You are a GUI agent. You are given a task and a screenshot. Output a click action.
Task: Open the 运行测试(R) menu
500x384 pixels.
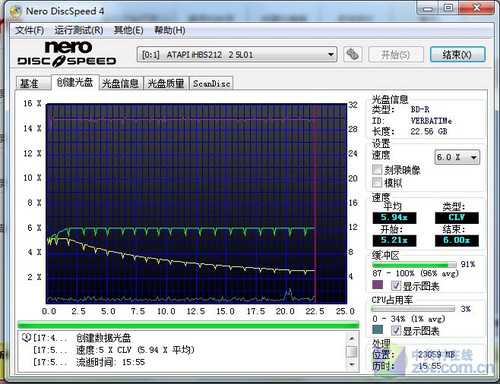point(79,30)
